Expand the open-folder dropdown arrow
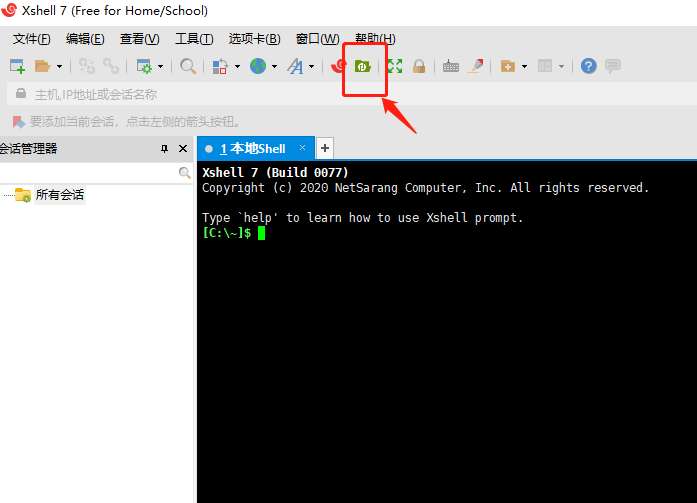Viewport: 697px width, 503px height. click(59, 67)
